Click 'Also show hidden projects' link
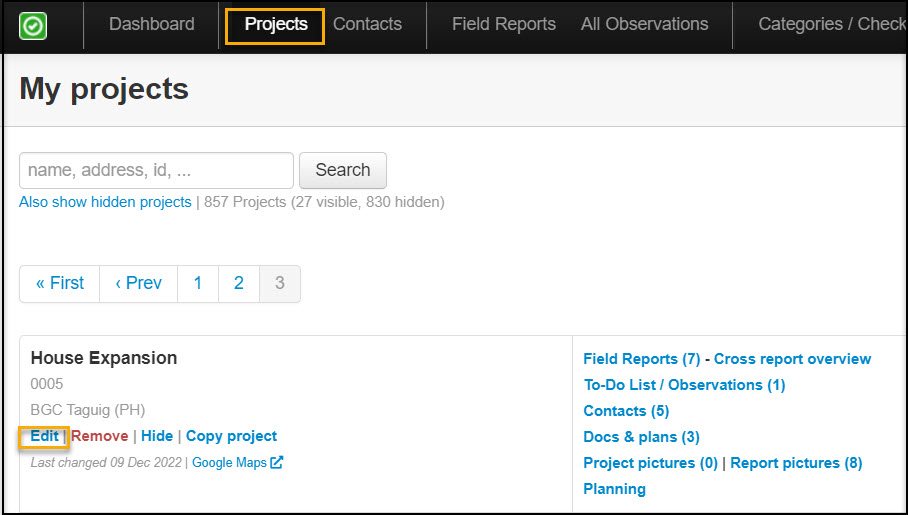The height and width of the screenshot is (515, 908). (x=105, y=202)
